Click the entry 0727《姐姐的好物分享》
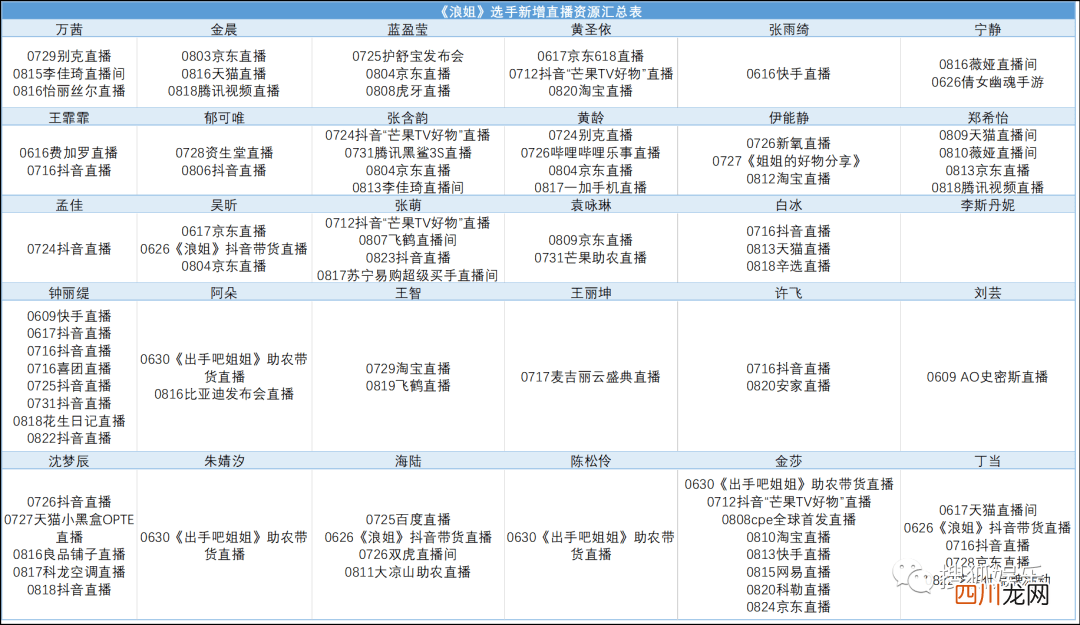Viewport: 1080px width, 625px height. point(789,161)
